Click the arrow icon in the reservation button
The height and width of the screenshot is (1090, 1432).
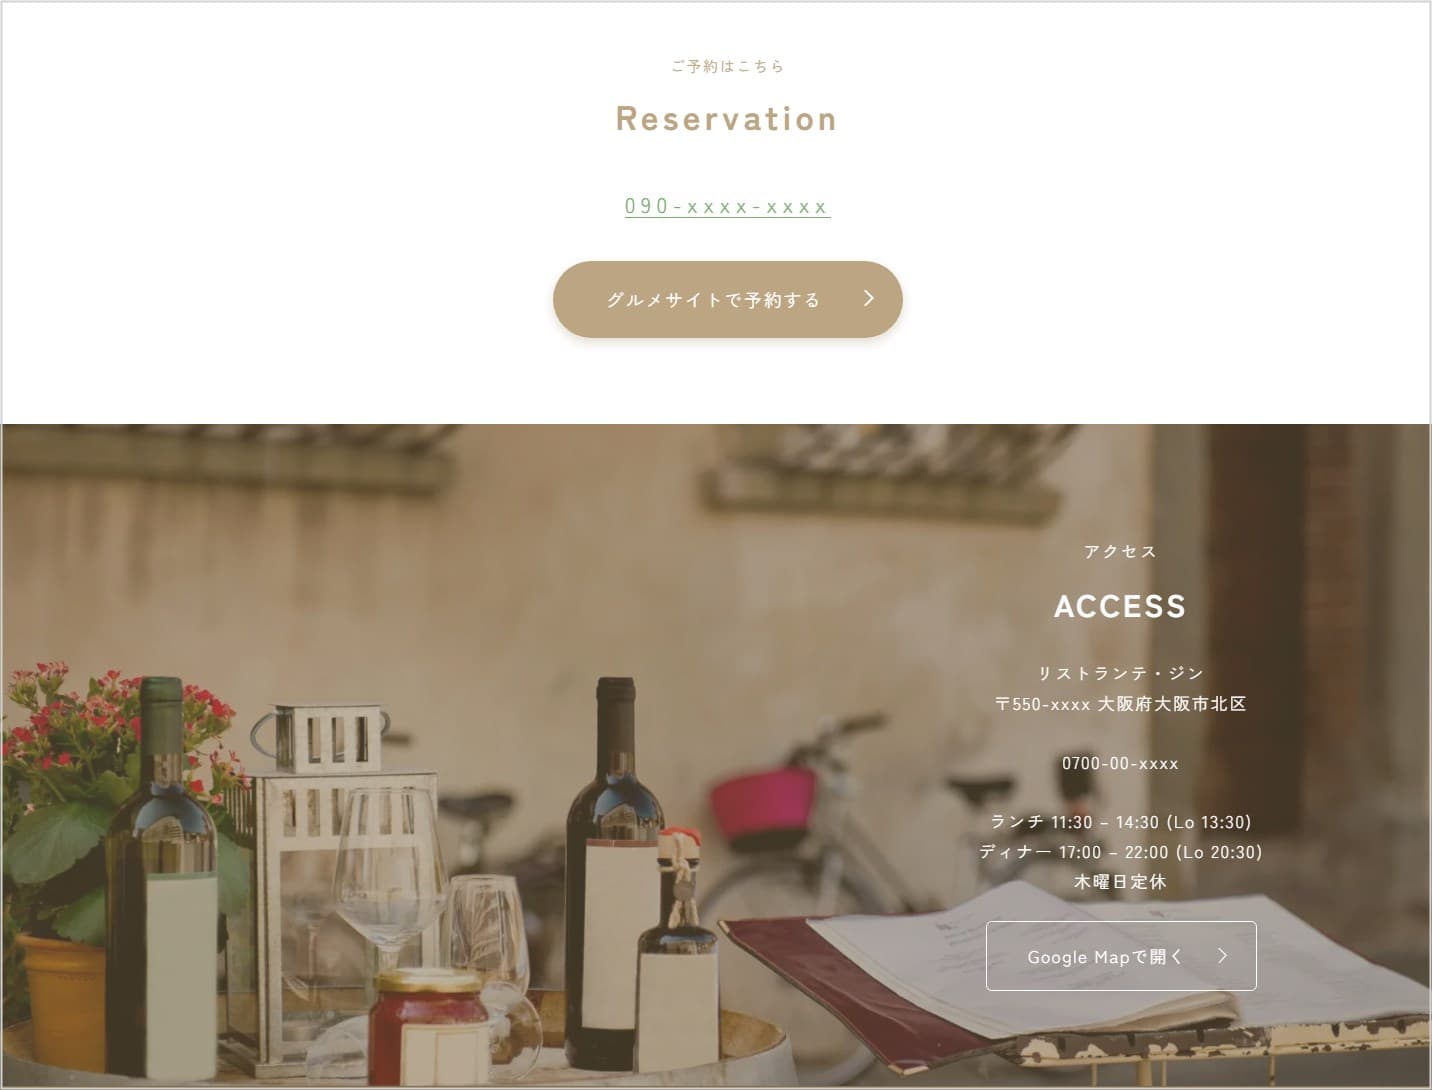[869, 298]
